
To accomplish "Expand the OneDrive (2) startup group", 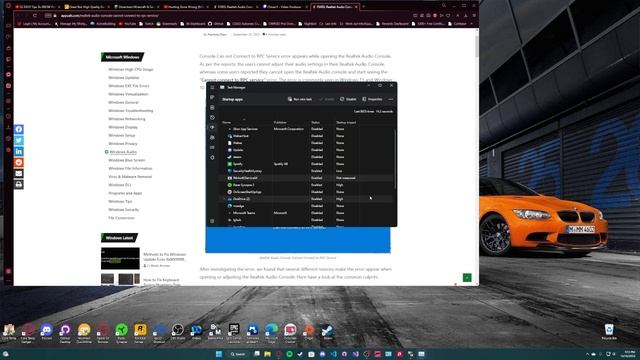I will coord(224,199).
